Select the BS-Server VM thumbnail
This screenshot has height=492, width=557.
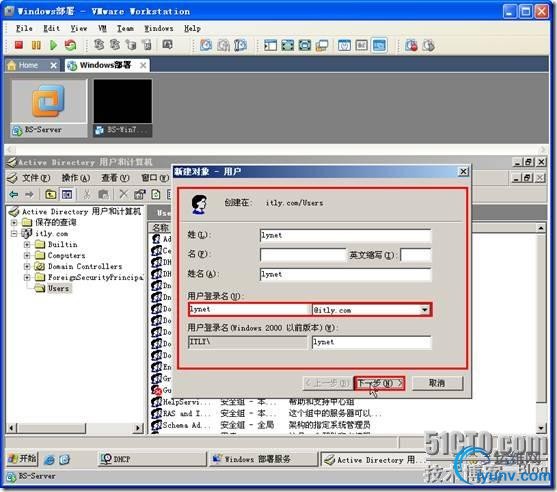point(49,108)
